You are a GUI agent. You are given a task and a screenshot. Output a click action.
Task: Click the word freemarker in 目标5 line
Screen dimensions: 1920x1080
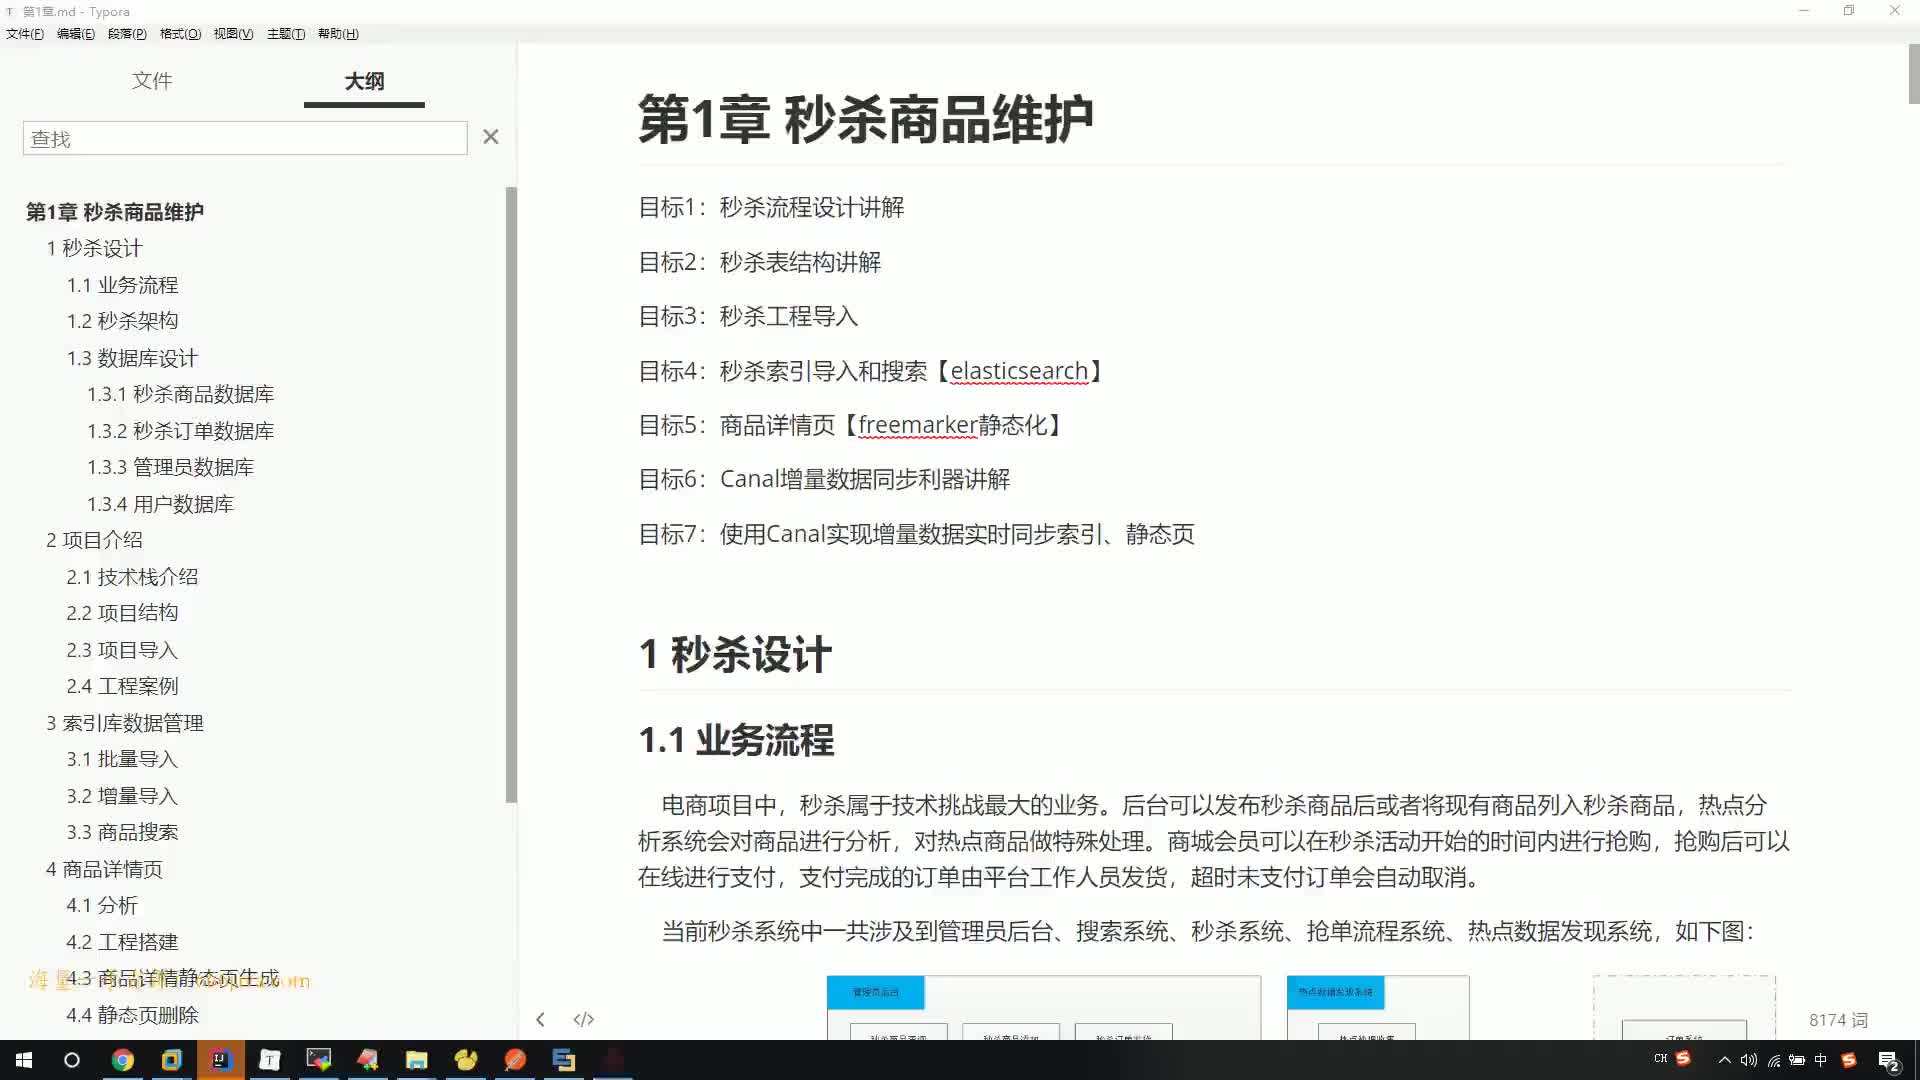click(917, 425)
